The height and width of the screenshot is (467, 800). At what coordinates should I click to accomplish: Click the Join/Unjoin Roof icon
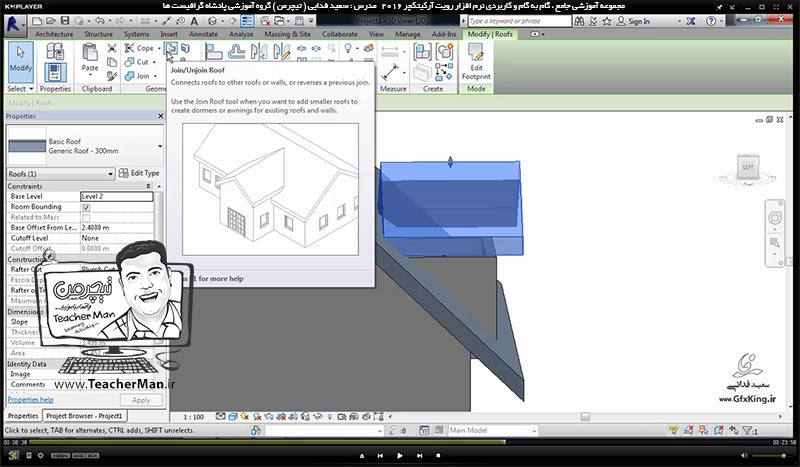click(171, 48)
